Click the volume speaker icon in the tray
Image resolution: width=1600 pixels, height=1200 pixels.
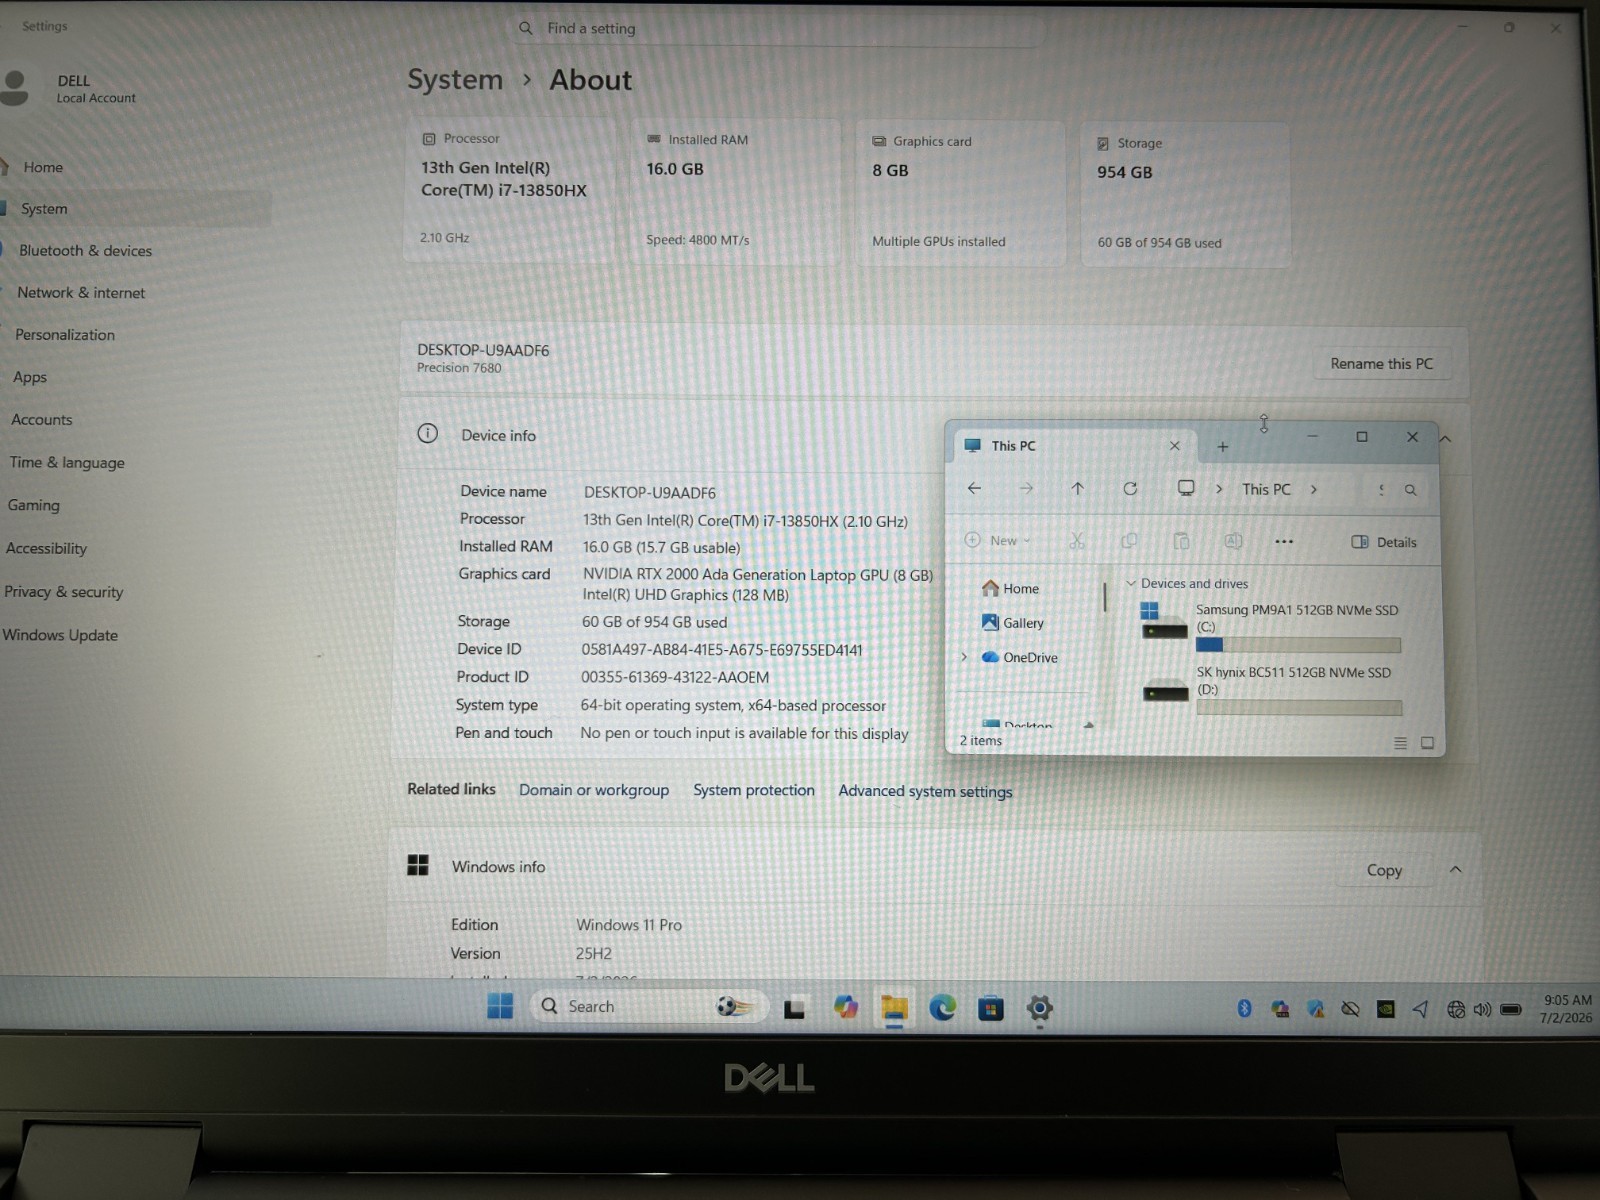tap(1482, 1010)
